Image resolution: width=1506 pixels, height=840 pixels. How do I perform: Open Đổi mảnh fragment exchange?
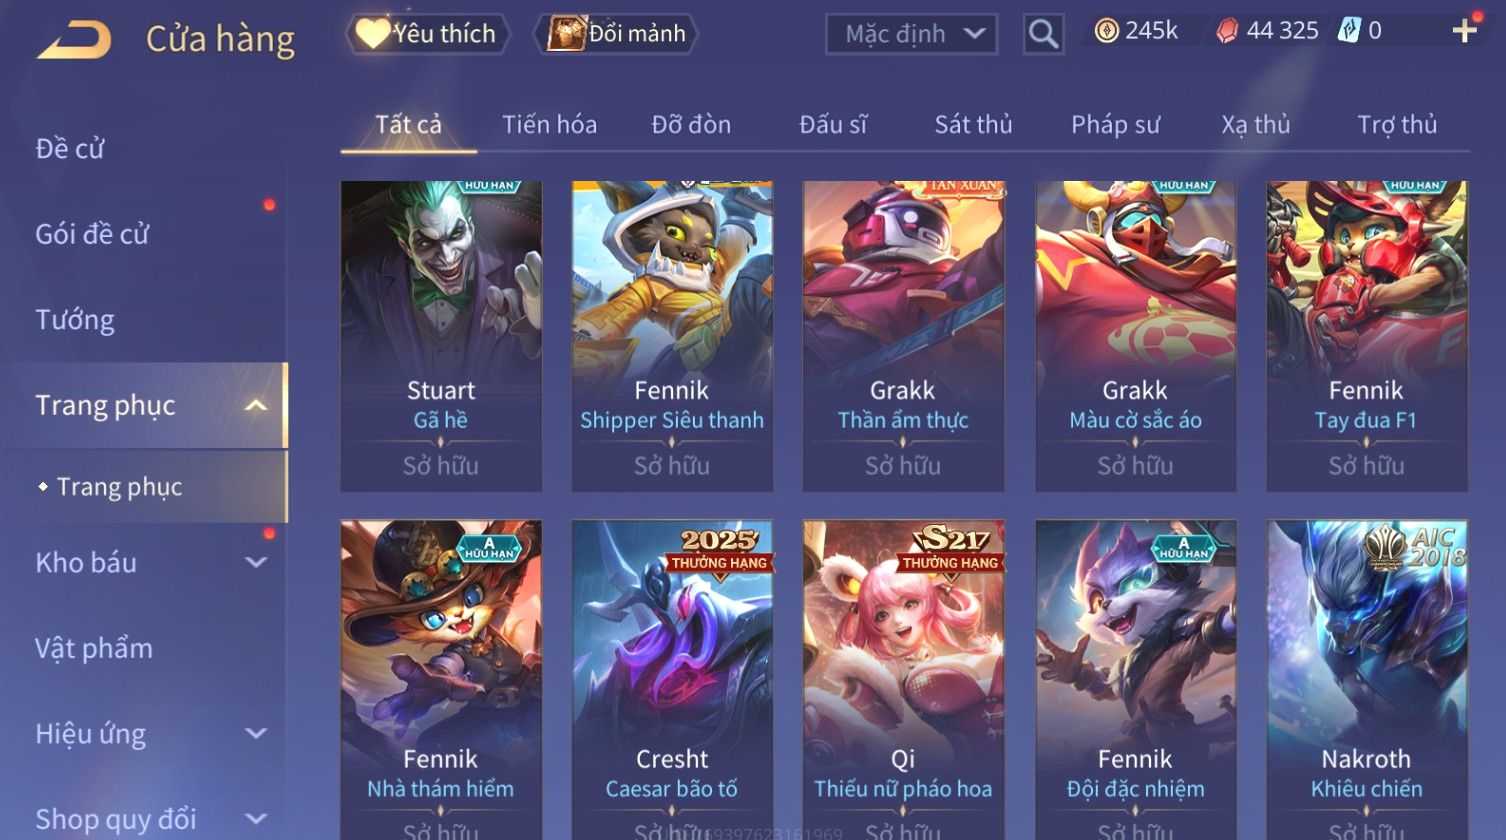pyautogui.click(x=616, y=34)
